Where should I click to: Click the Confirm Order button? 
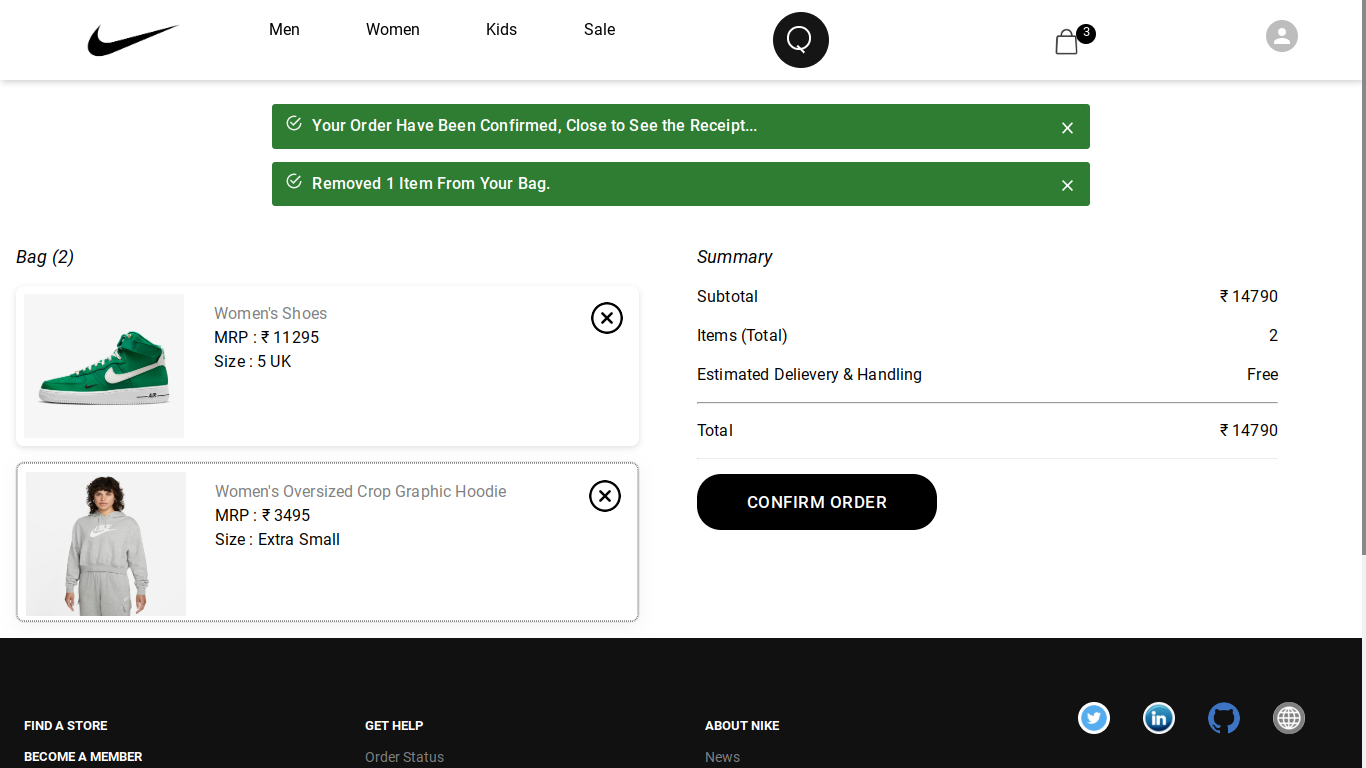(817, 502)
